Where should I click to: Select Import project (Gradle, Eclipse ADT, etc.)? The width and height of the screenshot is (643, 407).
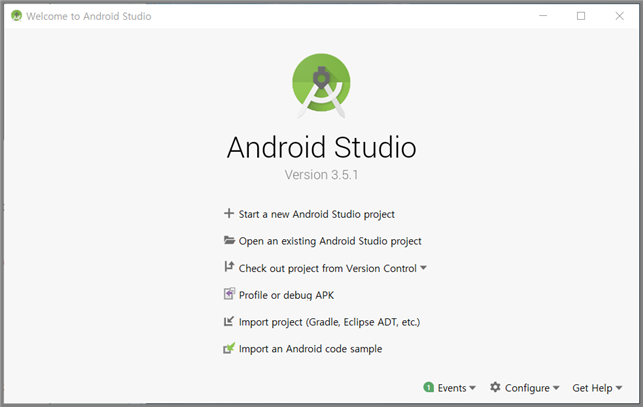pyautogui.click(x=329, y=322)
